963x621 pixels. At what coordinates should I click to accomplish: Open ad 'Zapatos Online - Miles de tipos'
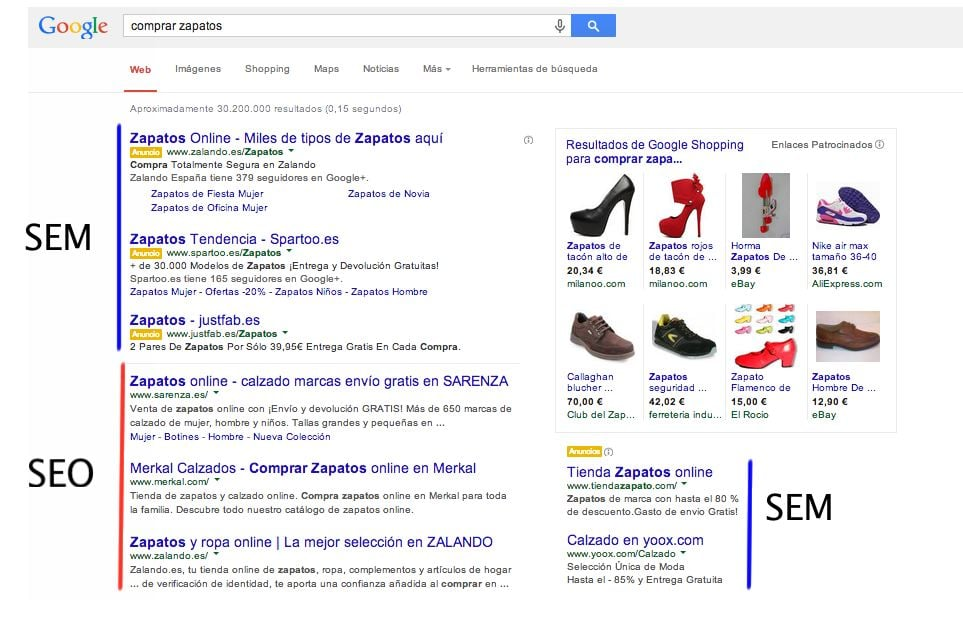pos(286,138)
